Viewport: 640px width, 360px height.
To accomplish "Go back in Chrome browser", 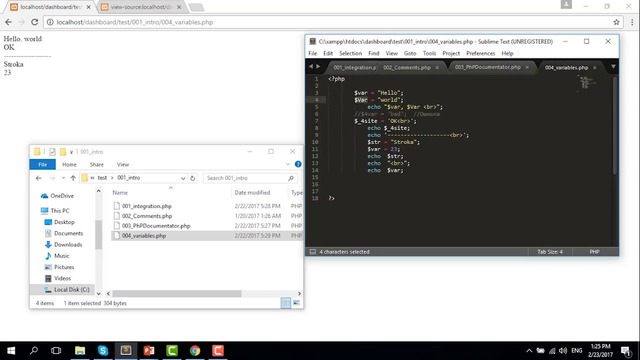I will tap(9, 22).
